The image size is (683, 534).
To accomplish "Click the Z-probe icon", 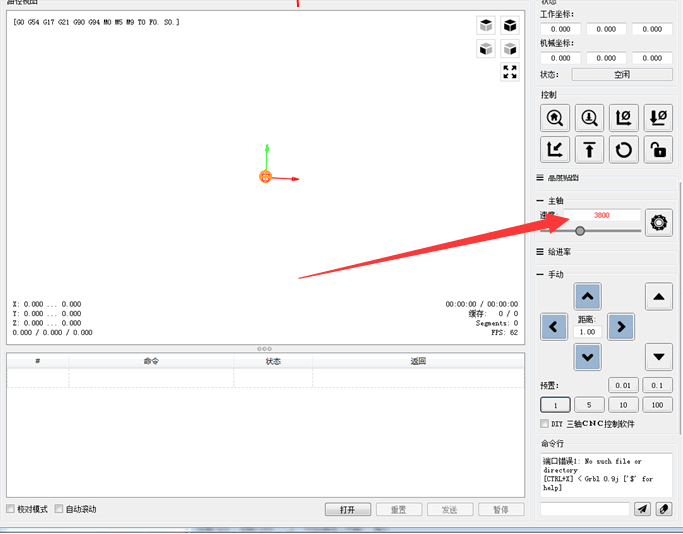I will [589, 118].
